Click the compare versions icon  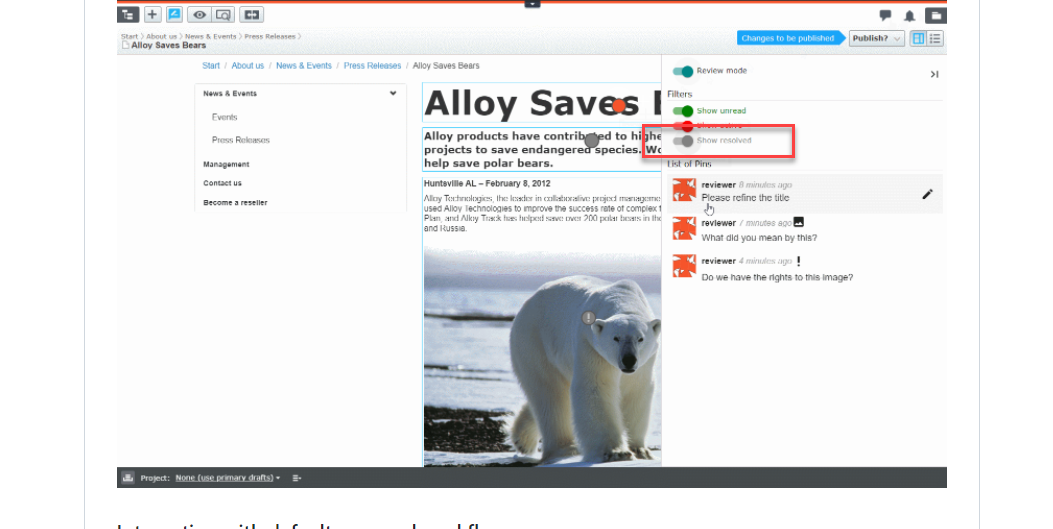(x=251, y=14)
